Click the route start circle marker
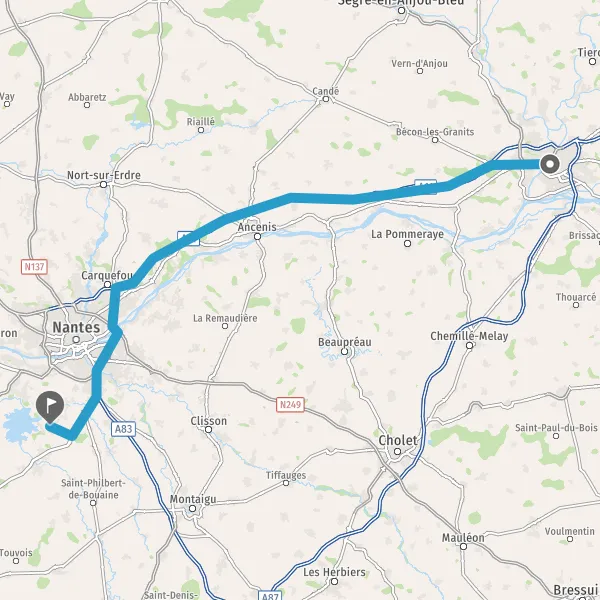600x600 pixels. click(x=550, y=165)
